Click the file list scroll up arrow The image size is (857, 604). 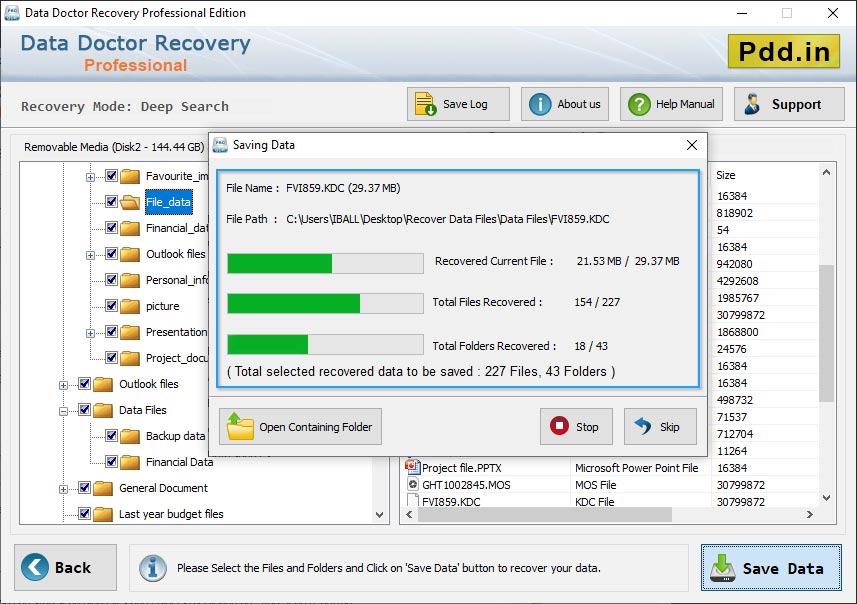pyautogui.click(x=826, y=172)
